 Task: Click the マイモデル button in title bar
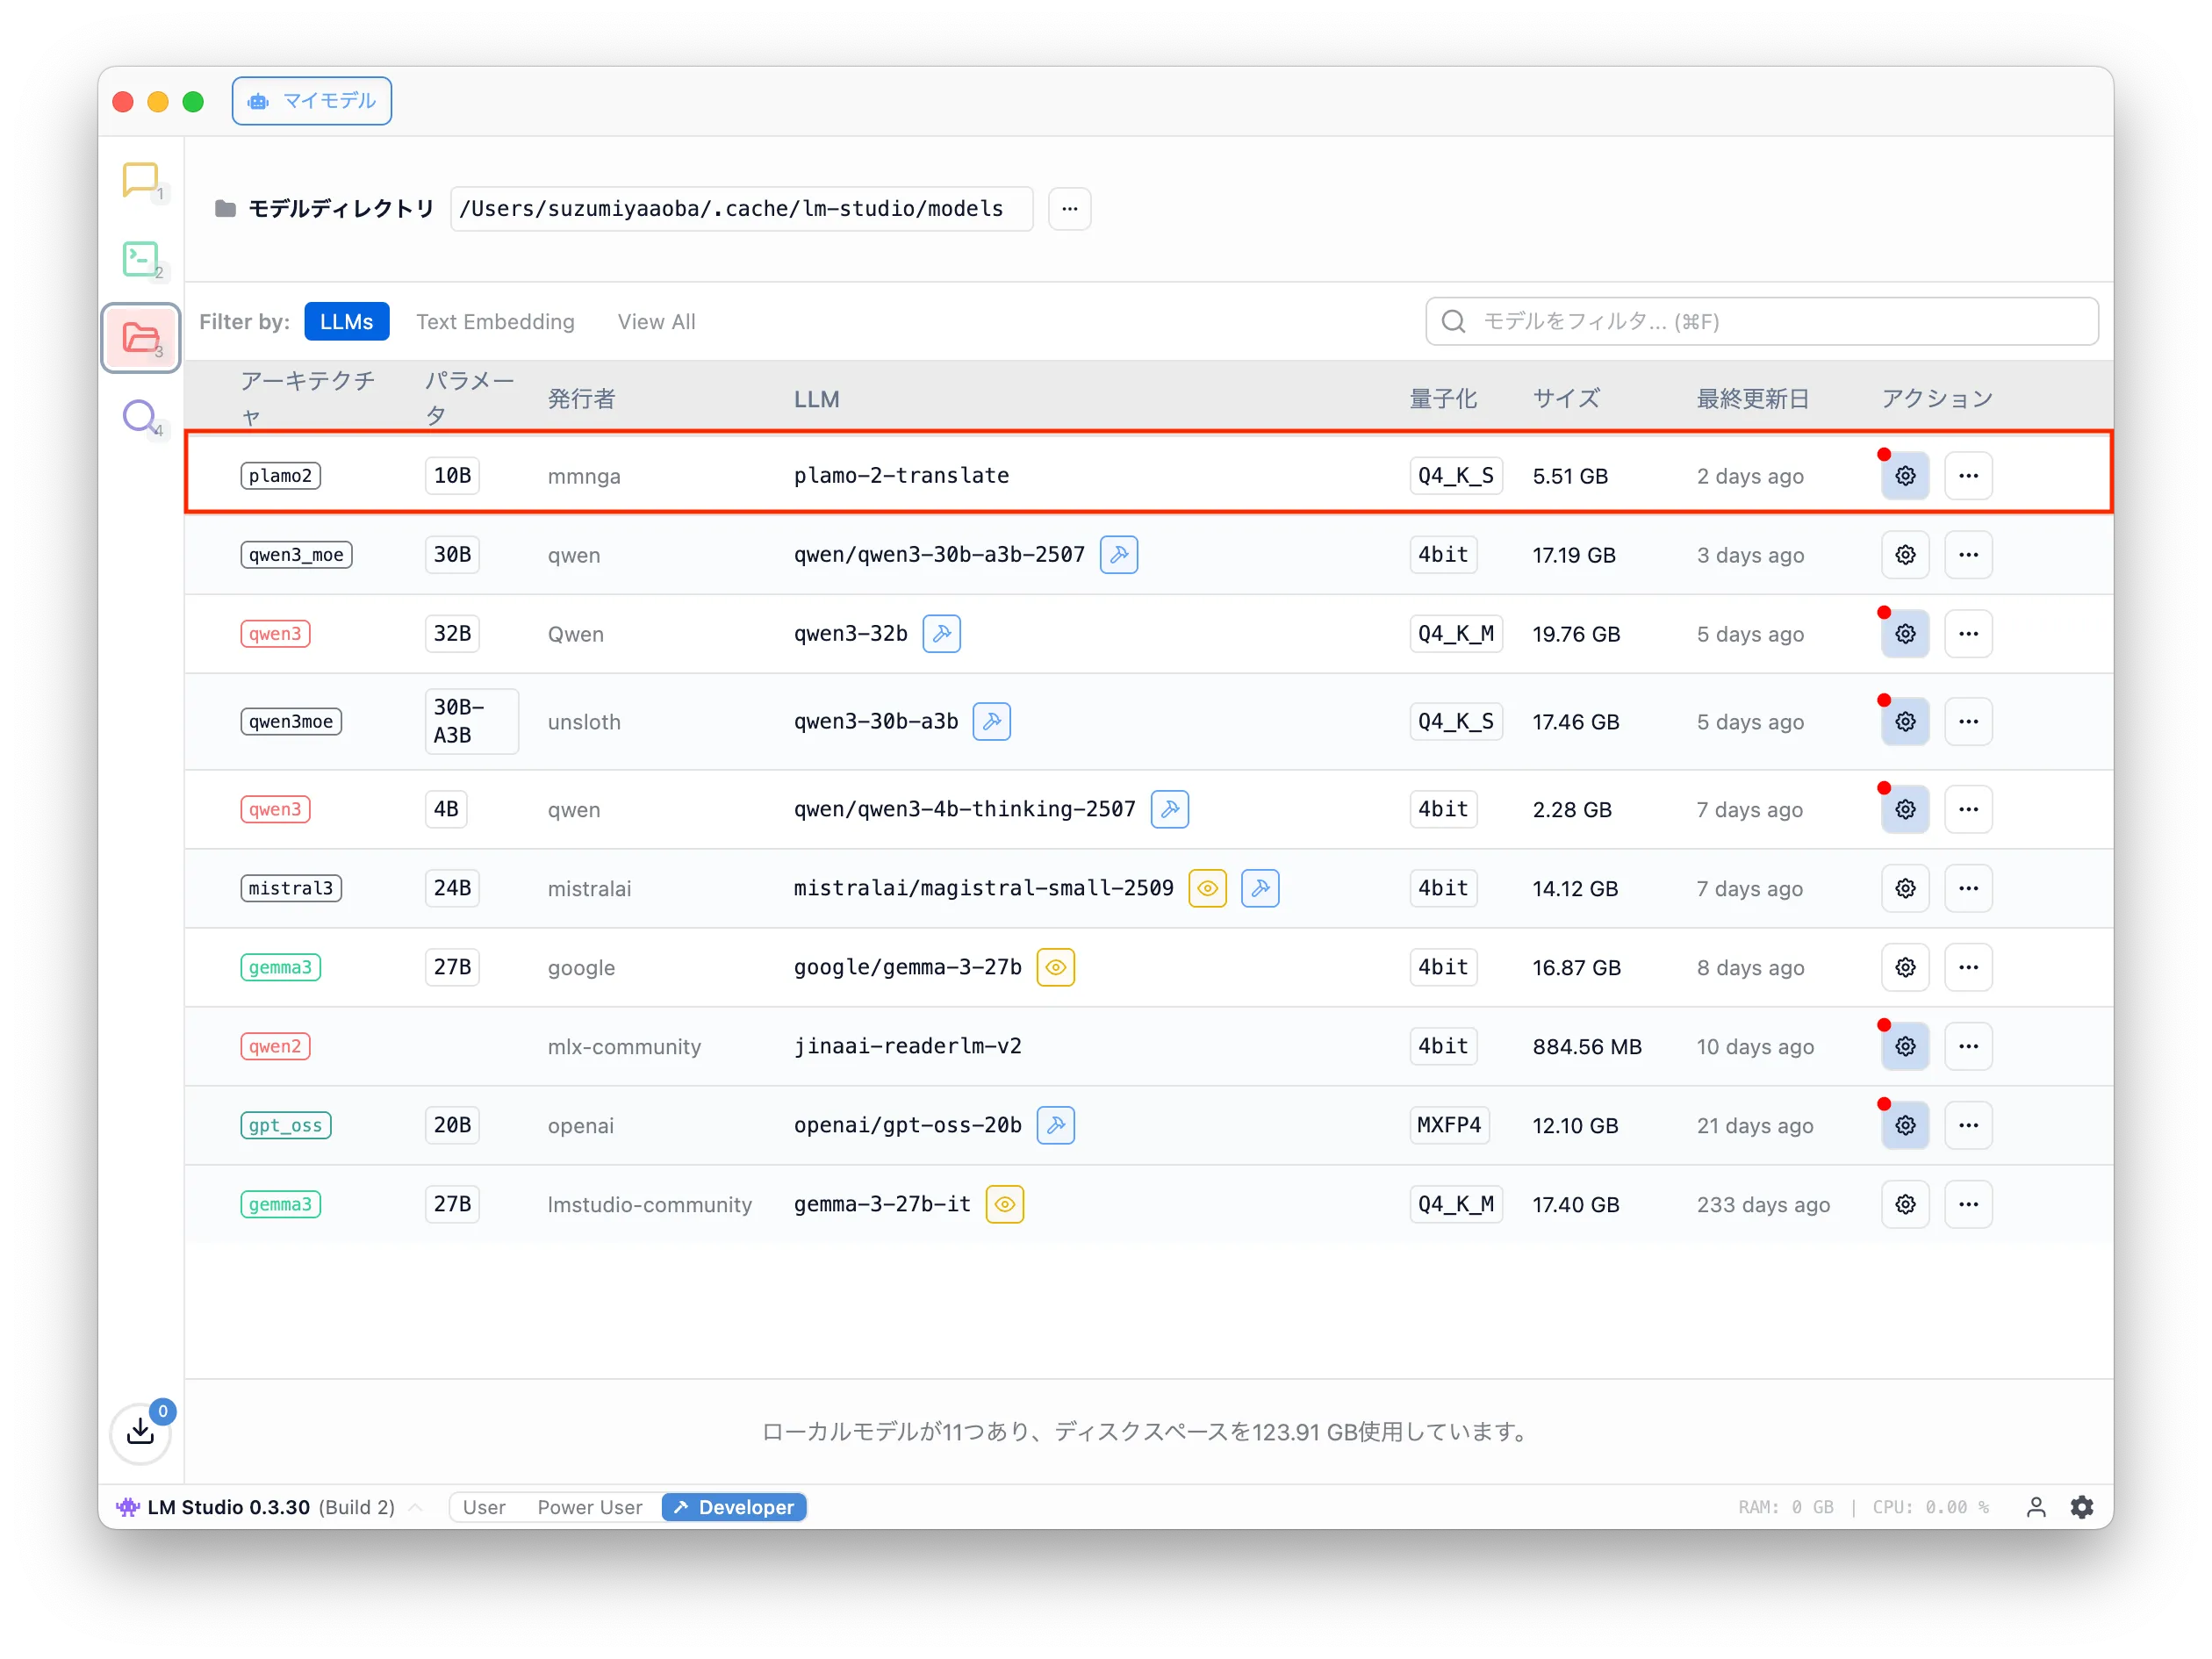coord(312,101)
